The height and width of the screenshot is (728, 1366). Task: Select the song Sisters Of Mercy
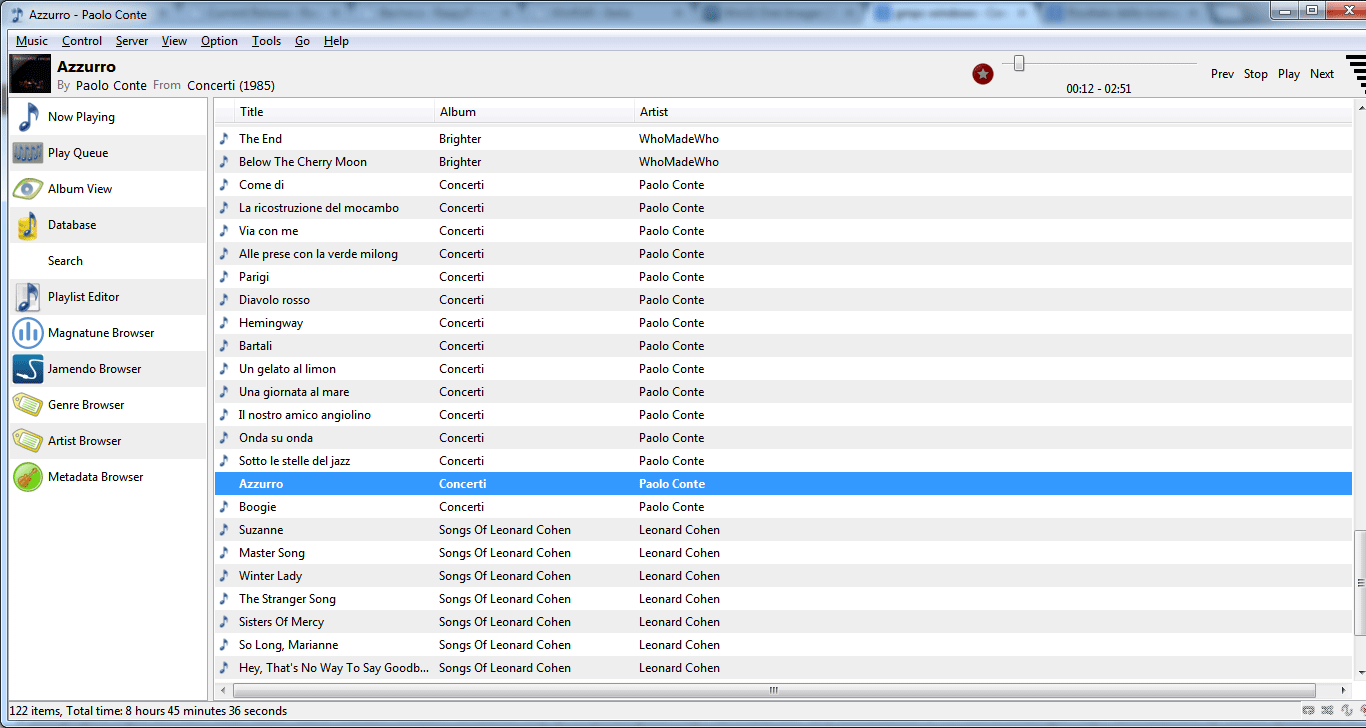point(784,622)
